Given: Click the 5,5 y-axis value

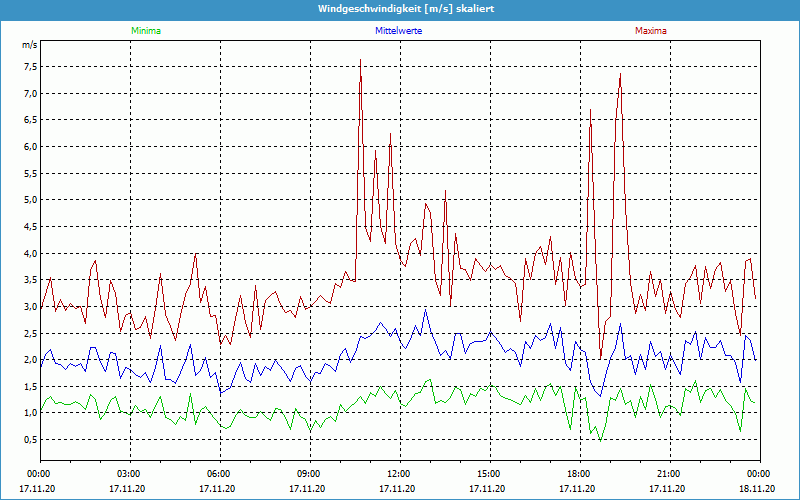Looking at the screenshot, I should click(30, 173).
